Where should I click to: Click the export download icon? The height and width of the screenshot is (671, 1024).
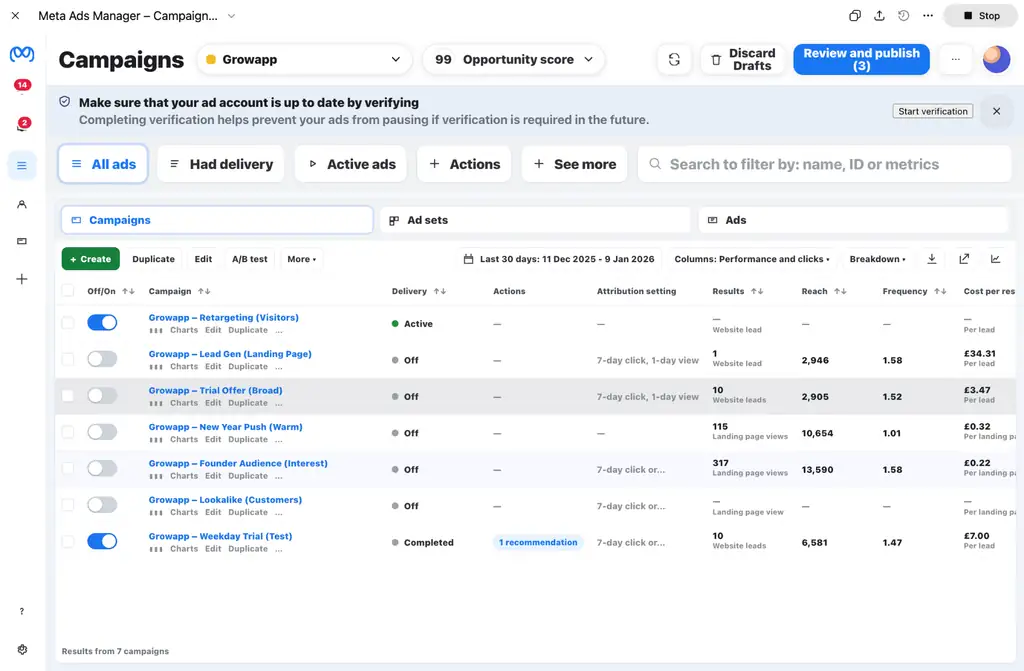(932, 259)
